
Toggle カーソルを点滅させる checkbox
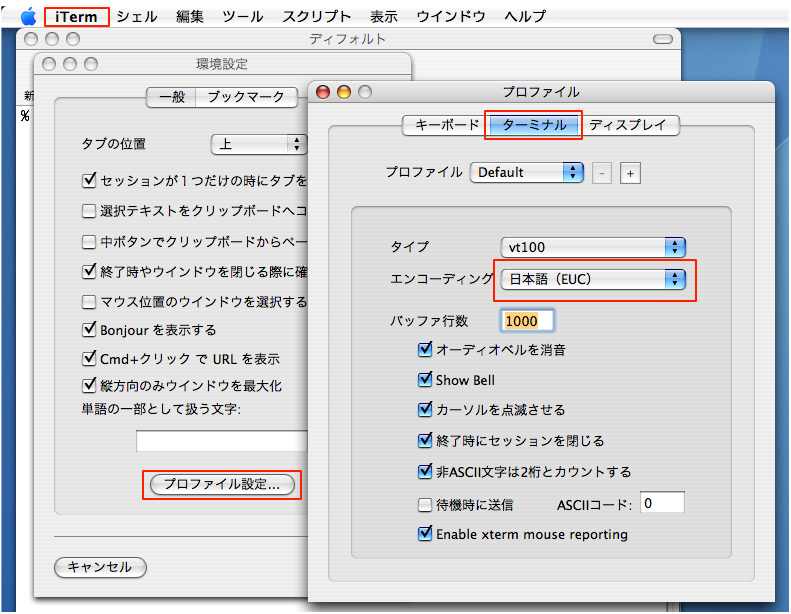(x=425, y=409)
